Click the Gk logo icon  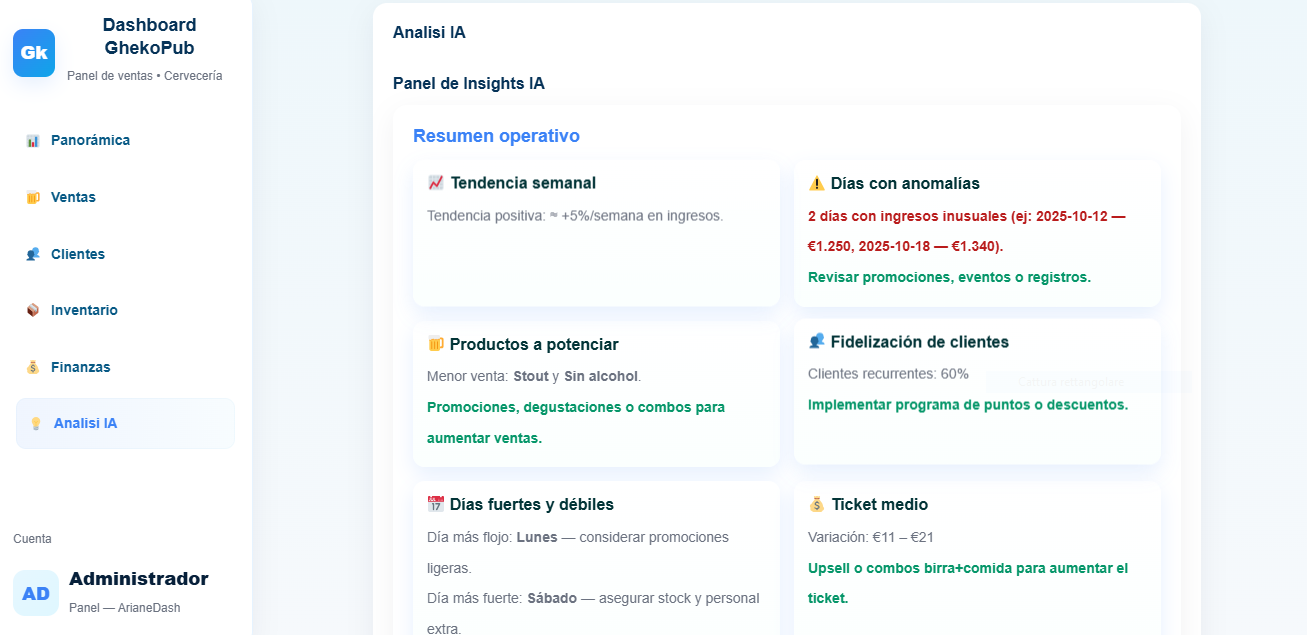34,53
